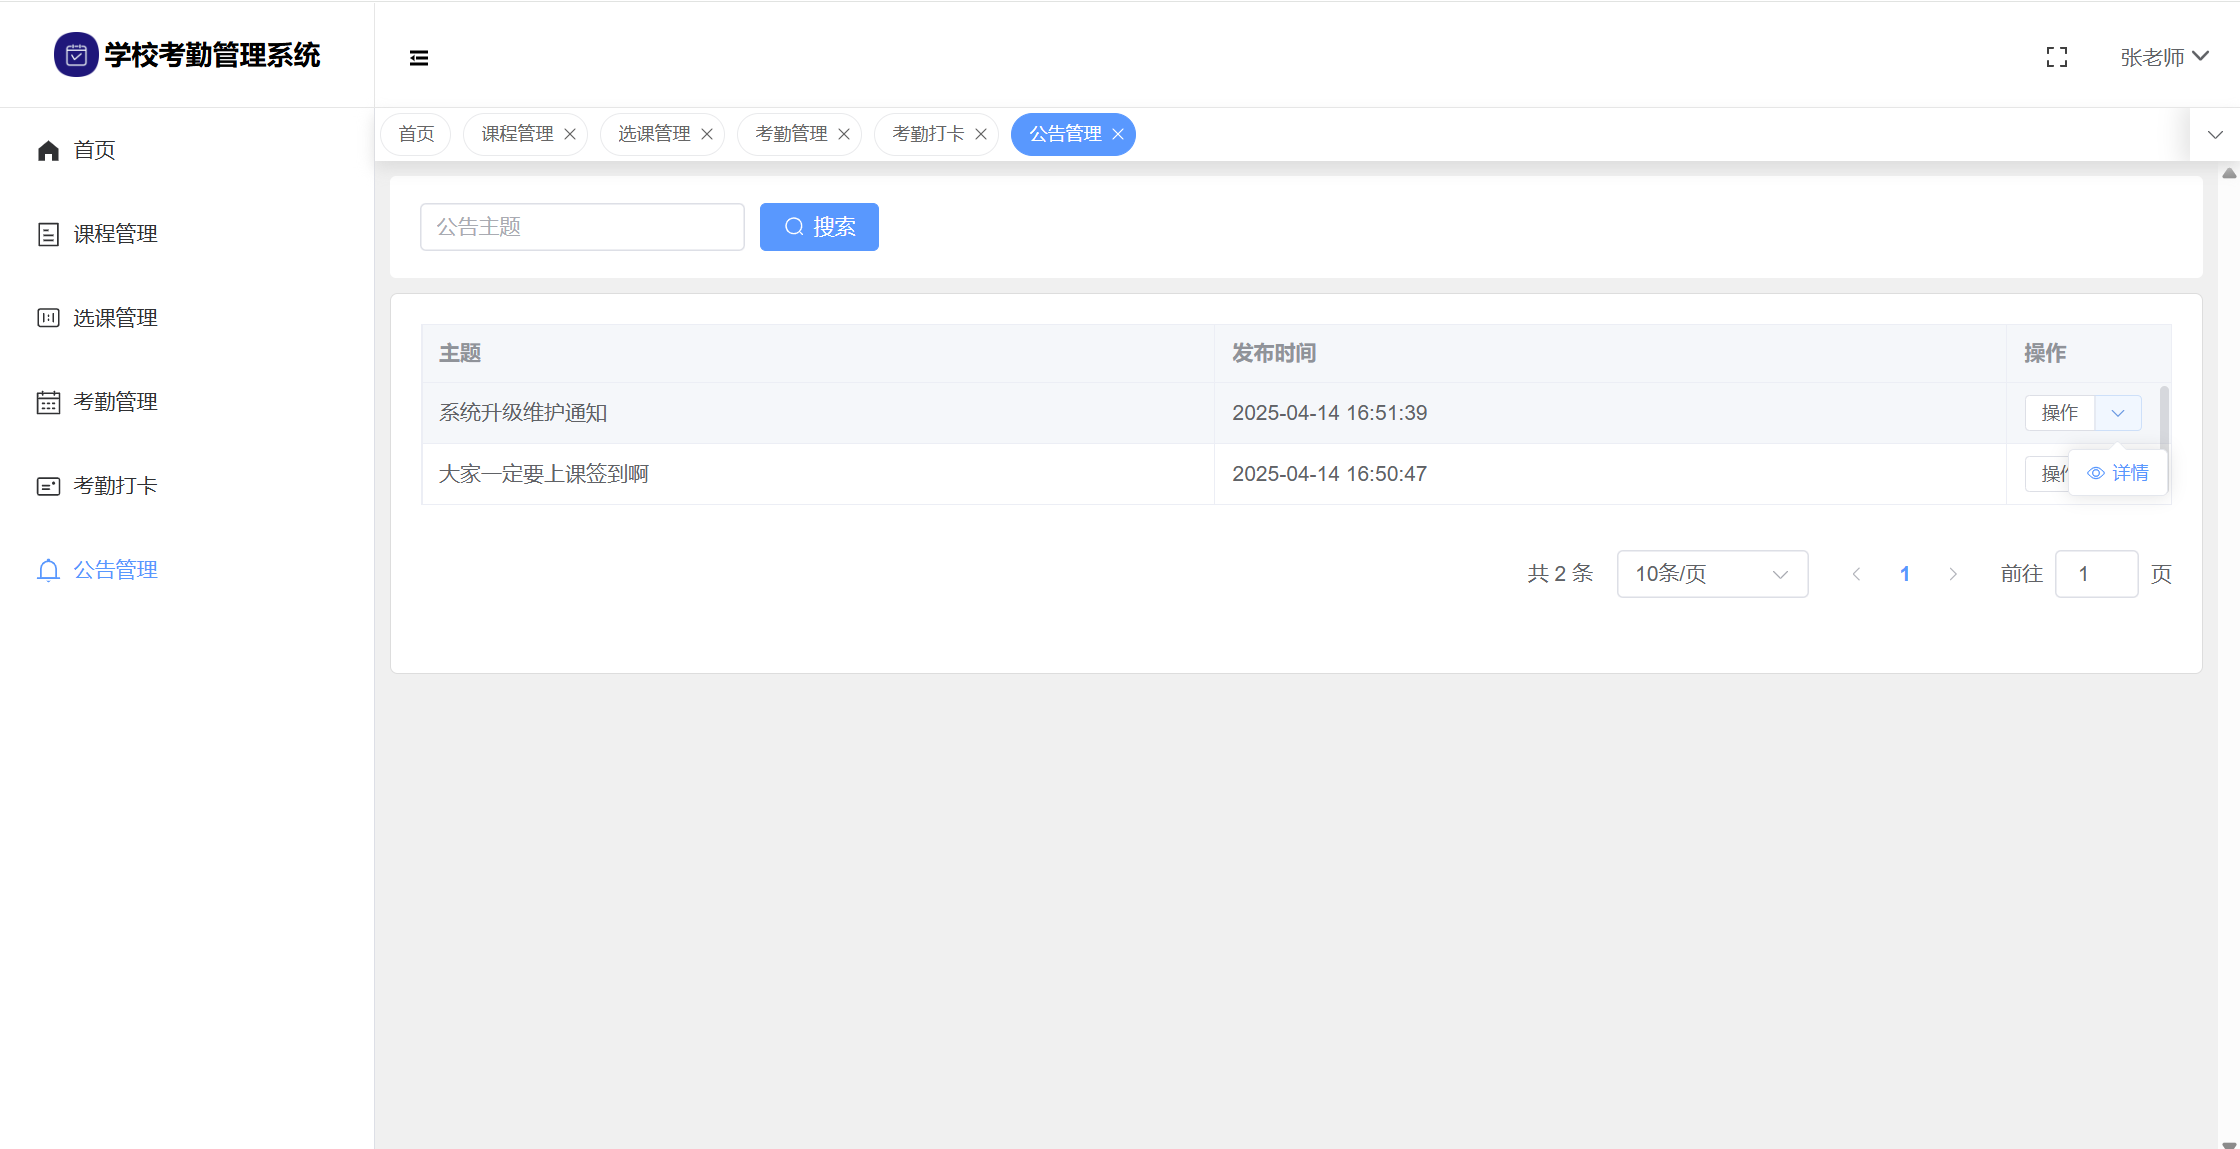The height and width of the screenshot is (1149, 2240).
Task: Open 课程管理 from sidebar
Action: tap(115, 234)
